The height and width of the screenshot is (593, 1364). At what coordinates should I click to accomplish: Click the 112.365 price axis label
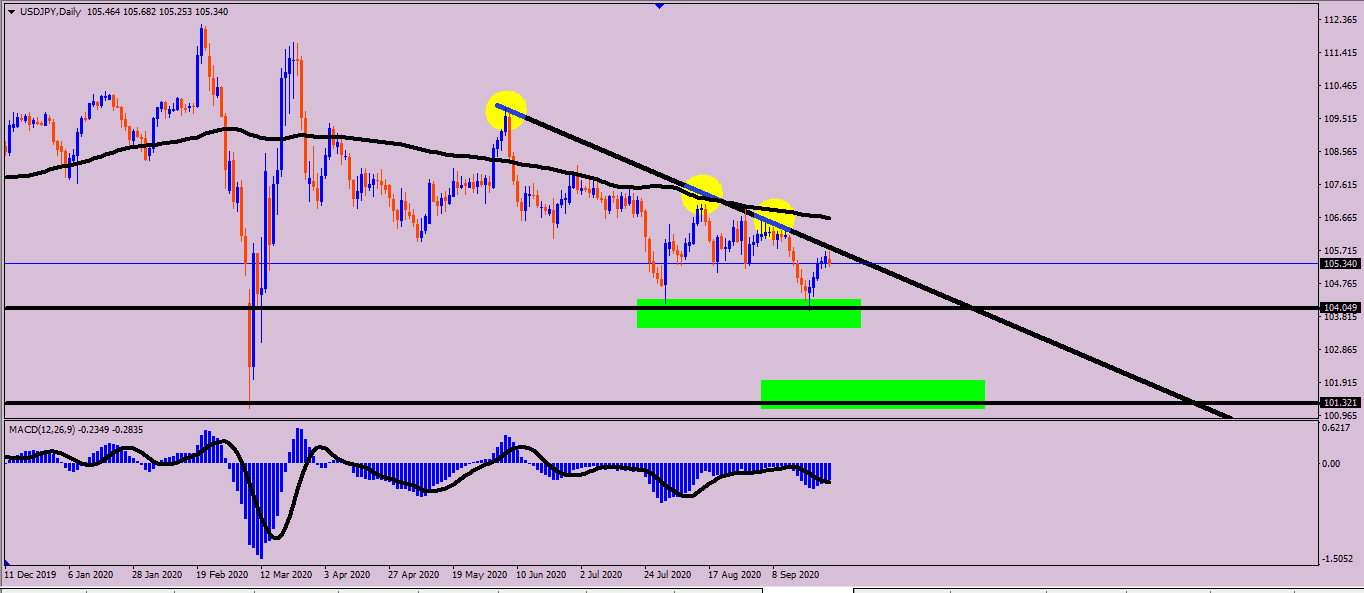point(1338,20)
